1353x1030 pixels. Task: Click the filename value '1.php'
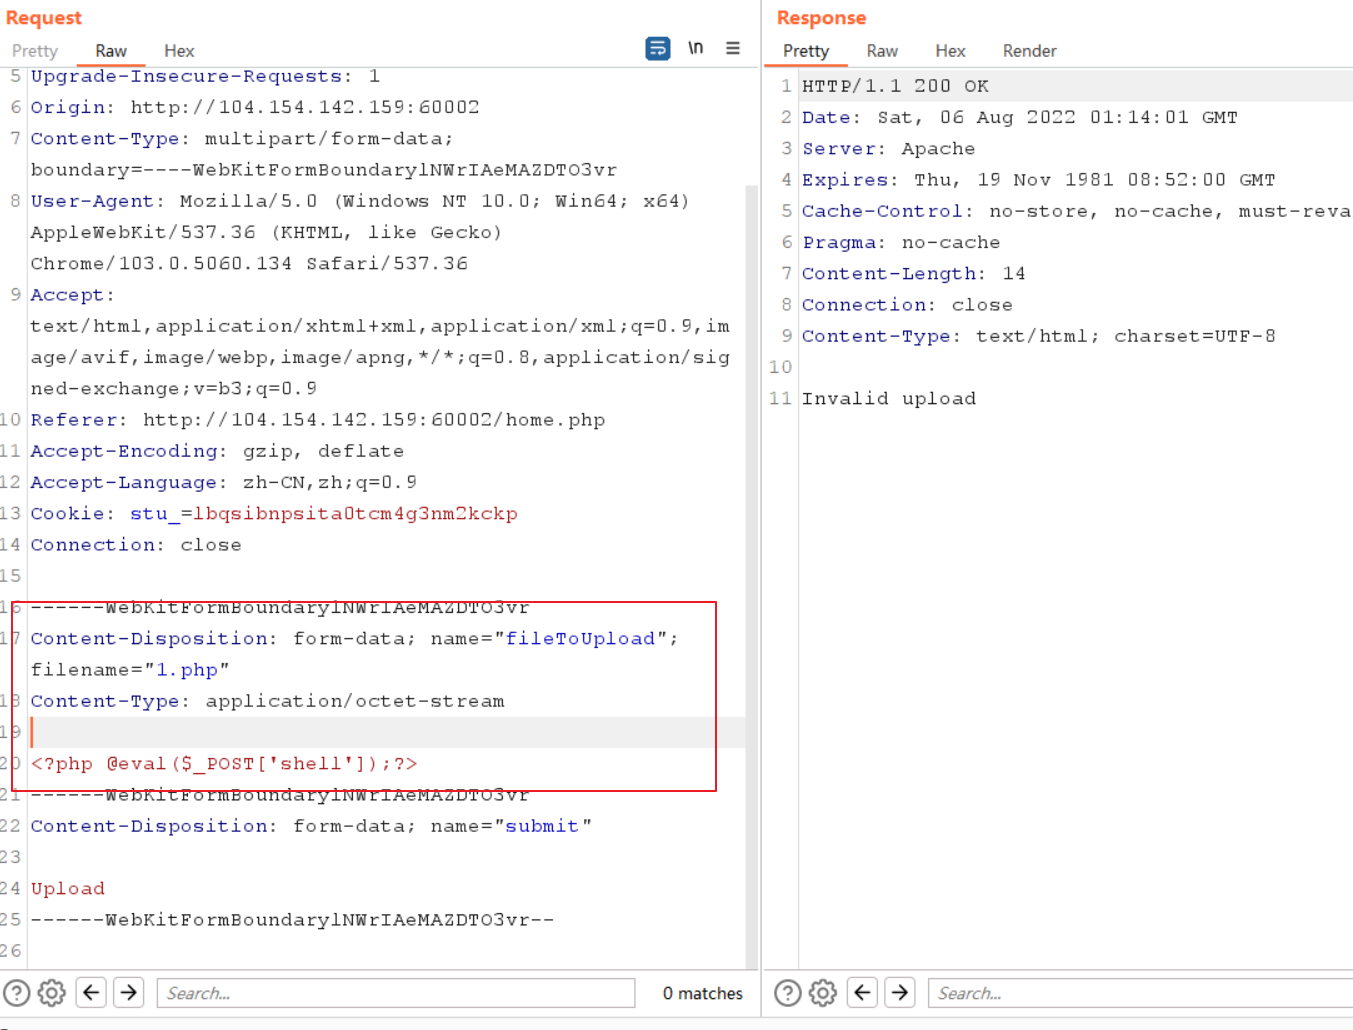click(187, 670)
